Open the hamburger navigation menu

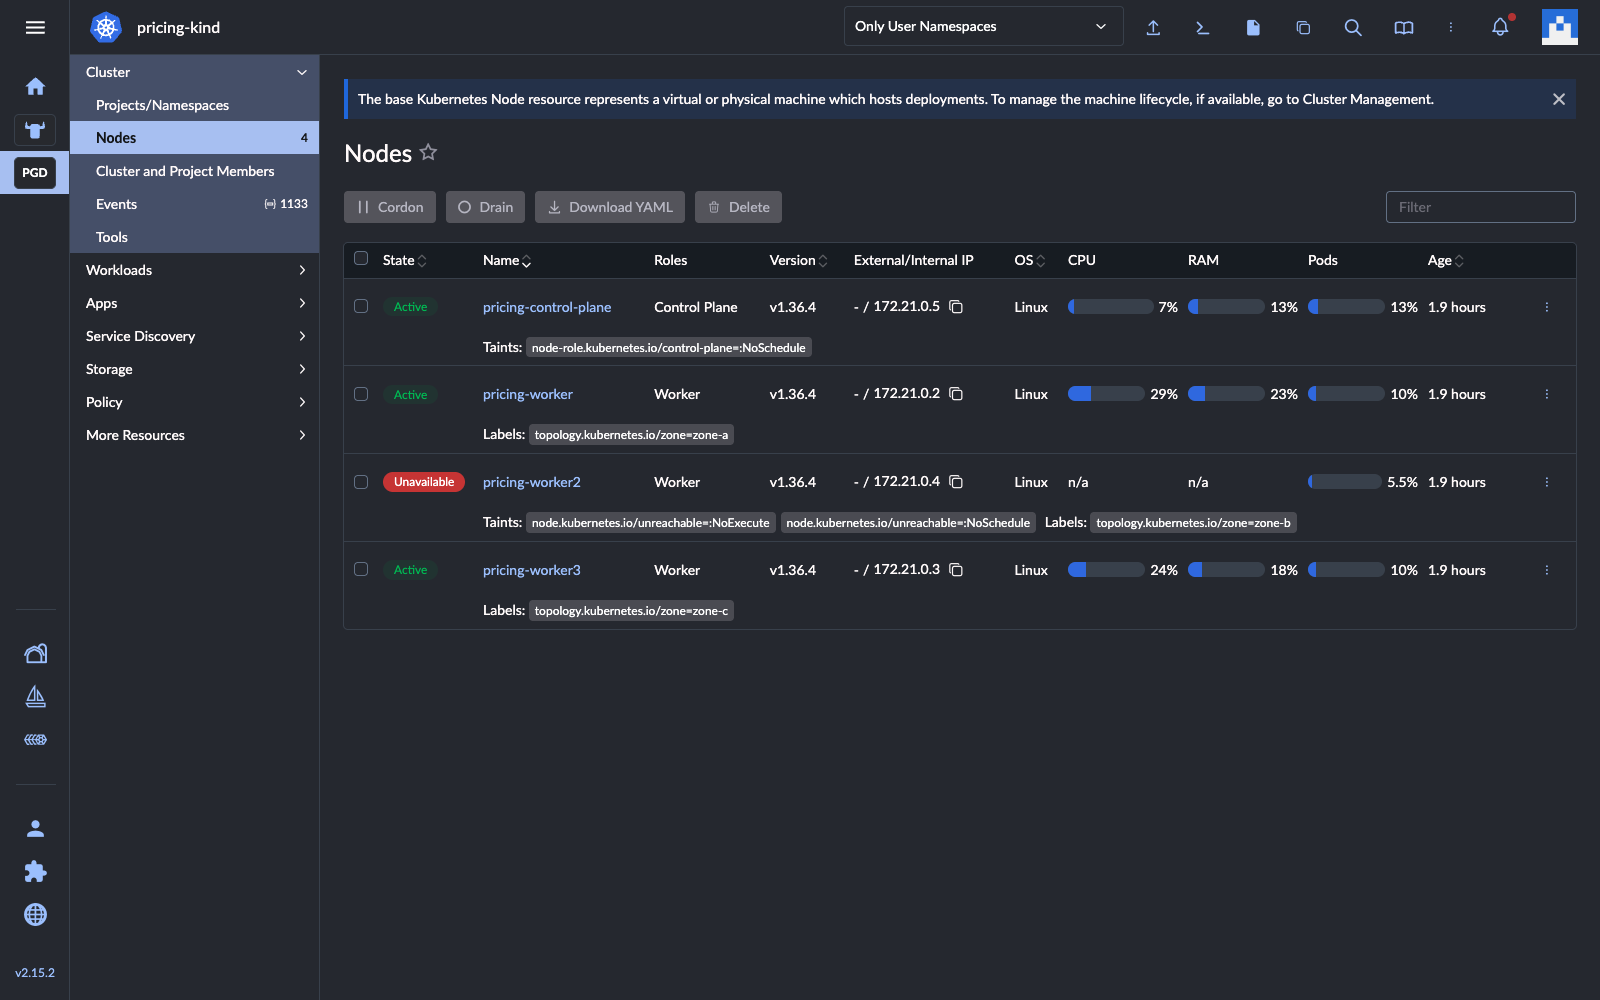click(x=35, y=27)
